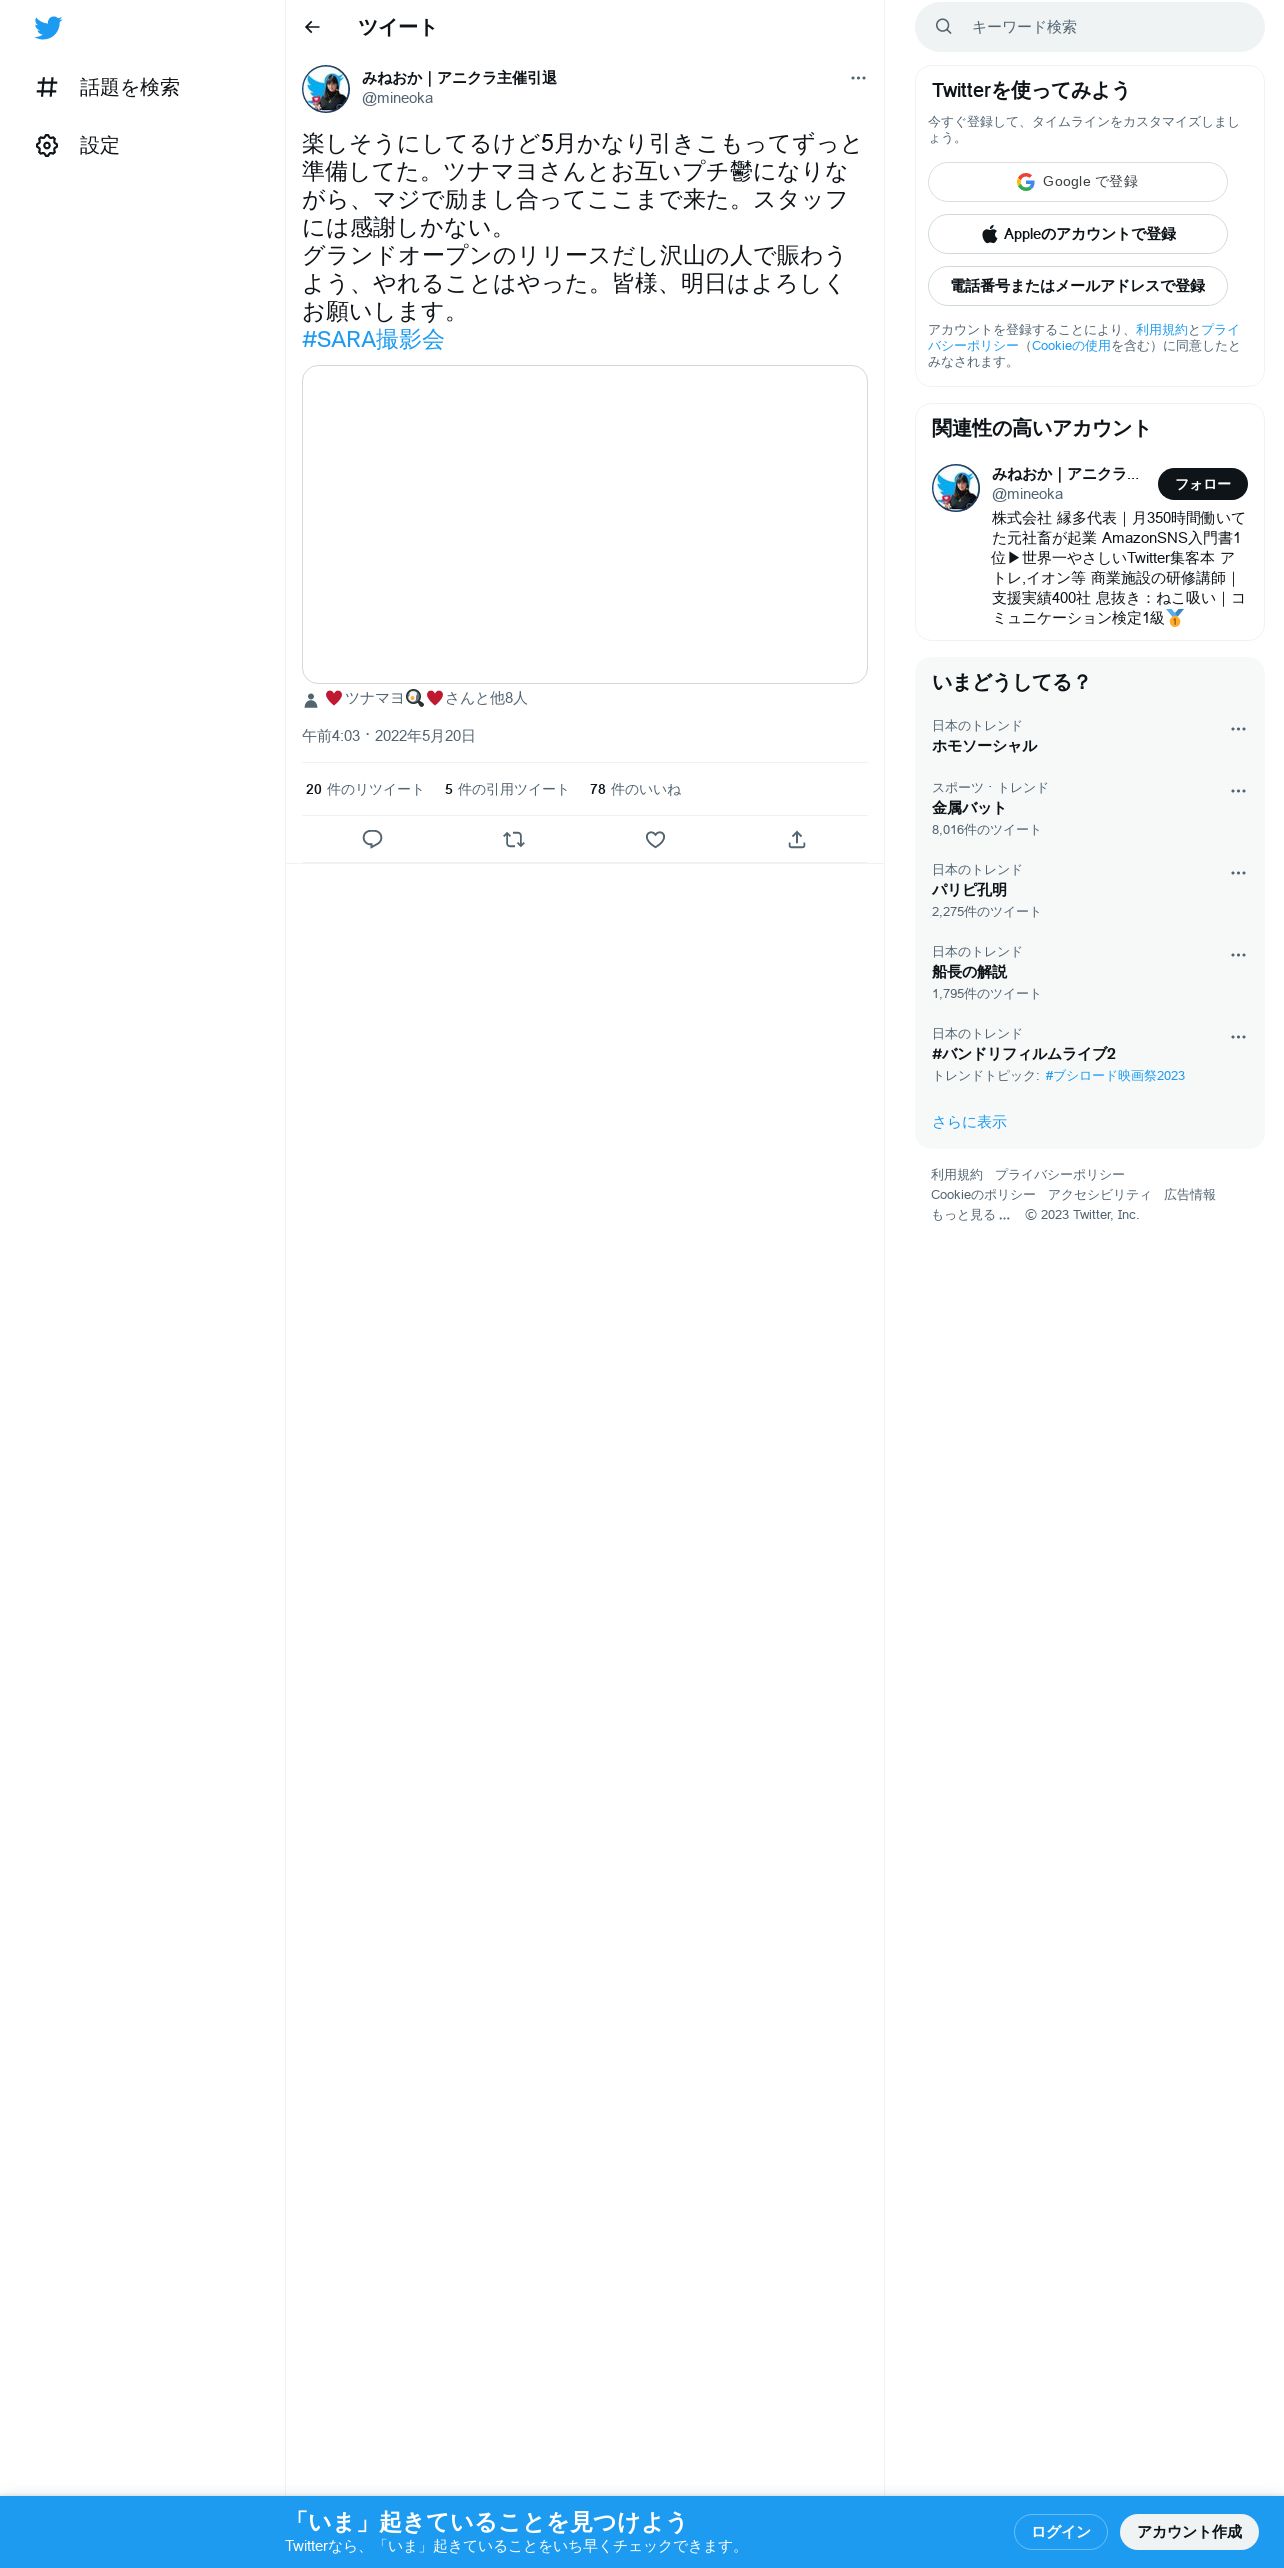Open Cookieの使用 link
Viewport: 1284px width, 2568px height.
(x=1071, y=346)
